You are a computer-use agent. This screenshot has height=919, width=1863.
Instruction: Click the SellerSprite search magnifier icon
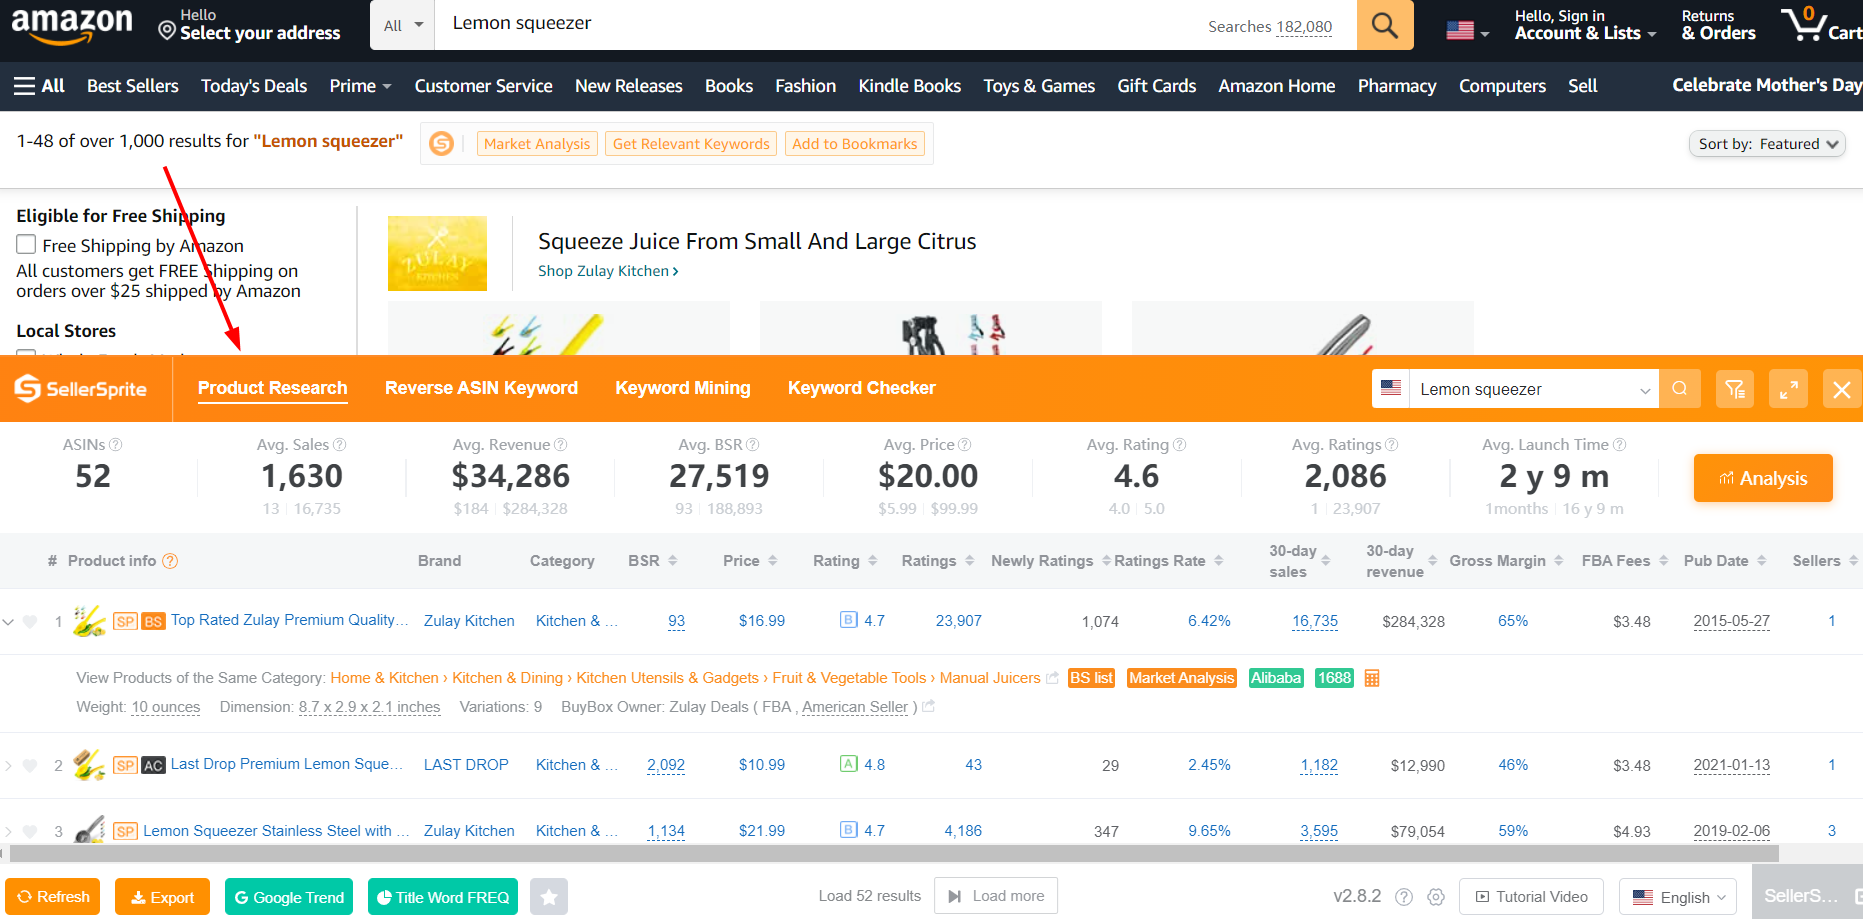(x=1680, y=389)
